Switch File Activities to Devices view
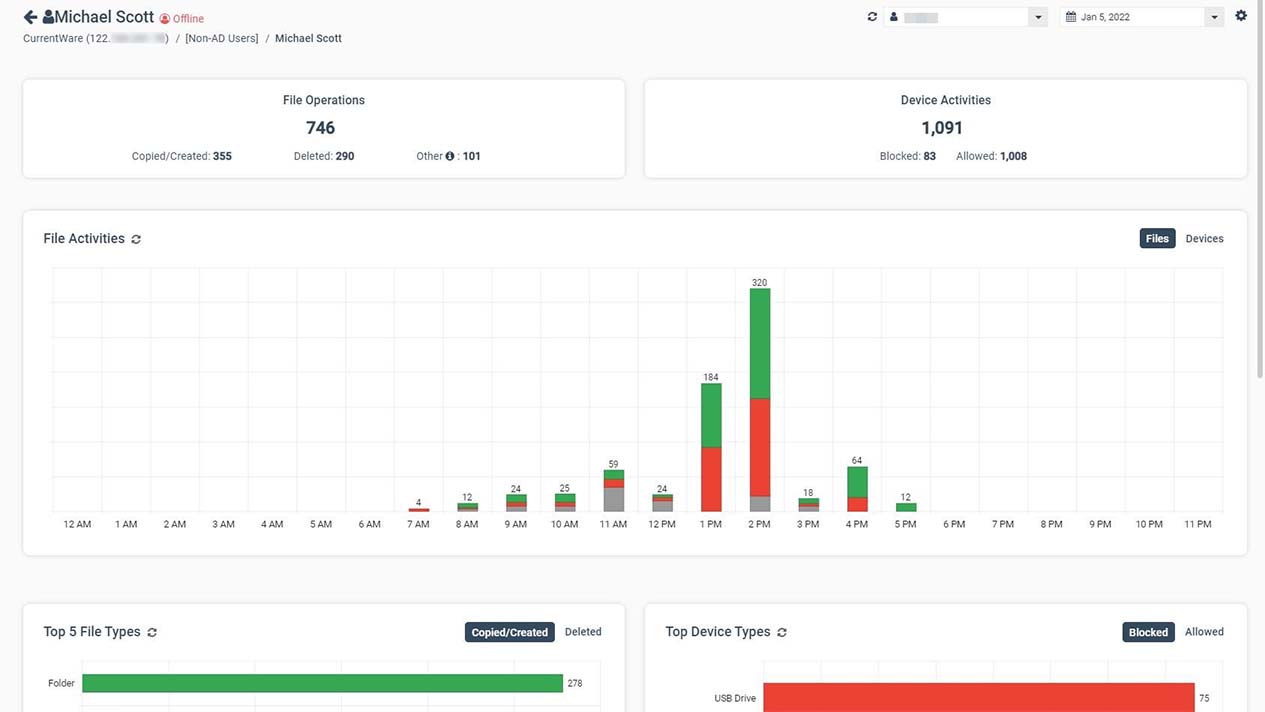 1204,239
